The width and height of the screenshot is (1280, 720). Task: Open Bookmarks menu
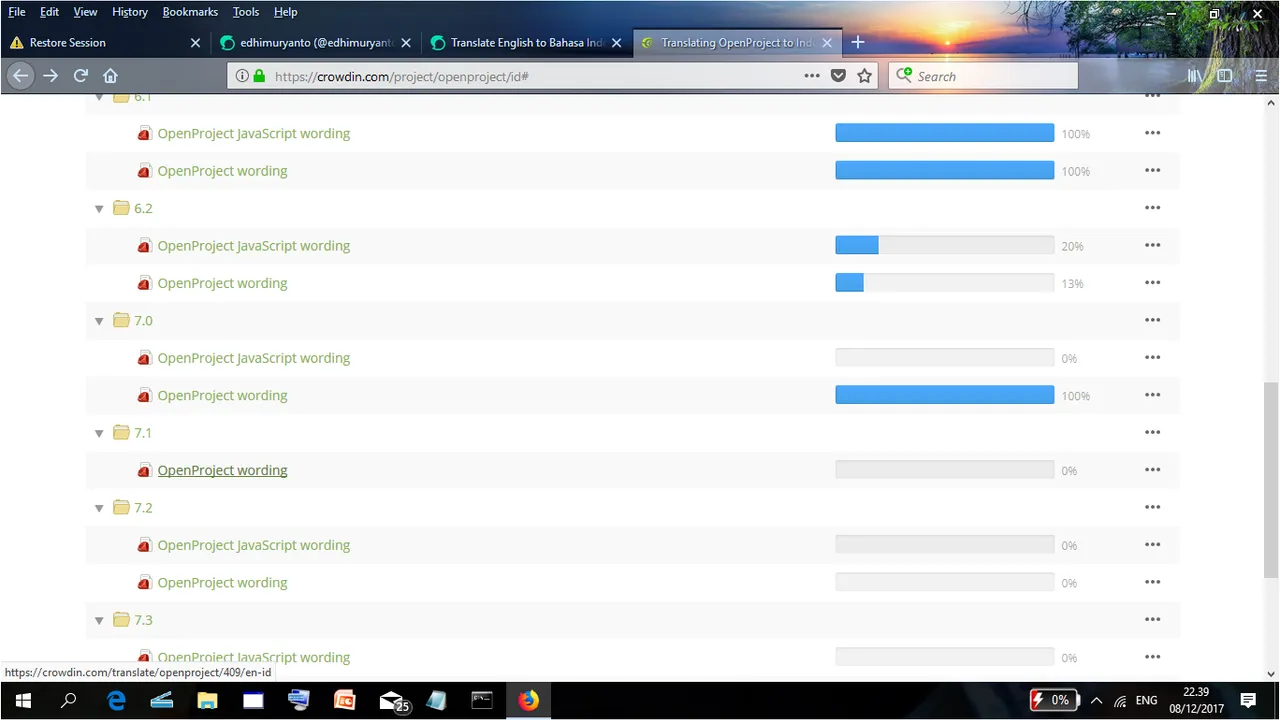[x=190, y=12]
